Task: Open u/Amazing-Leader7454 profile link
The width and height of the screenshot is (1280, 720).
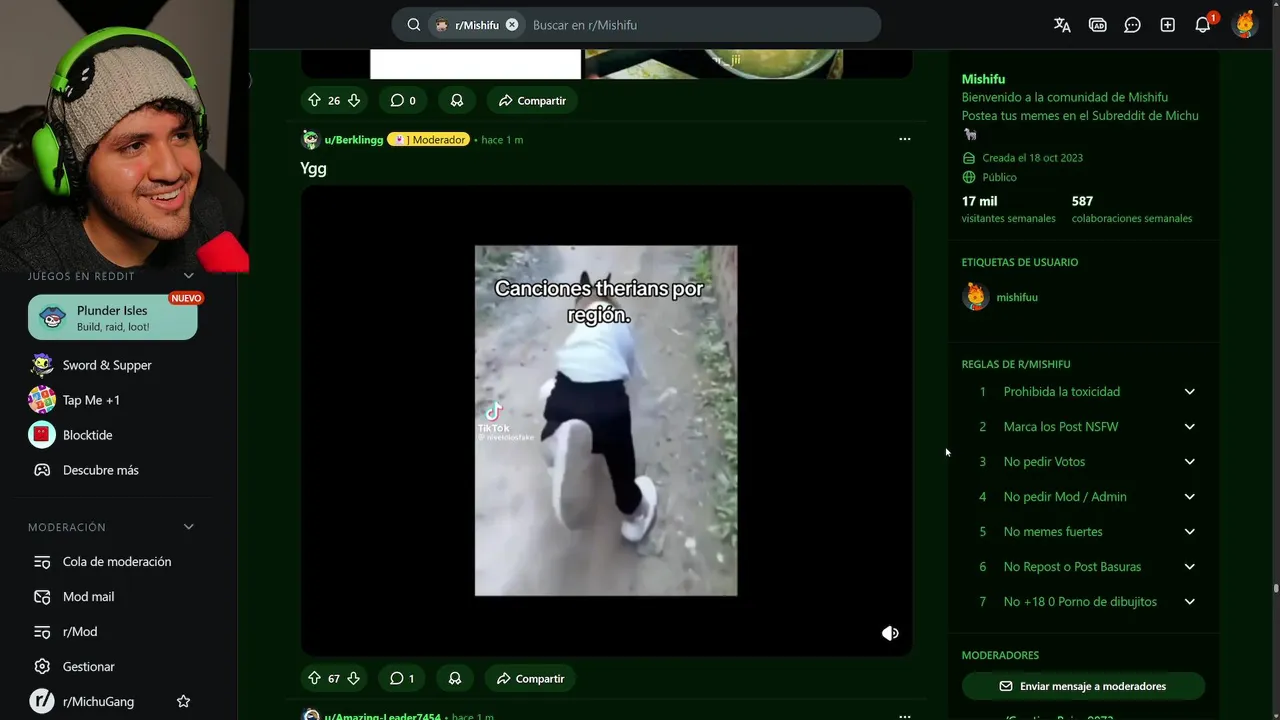Action: (382, 716)
